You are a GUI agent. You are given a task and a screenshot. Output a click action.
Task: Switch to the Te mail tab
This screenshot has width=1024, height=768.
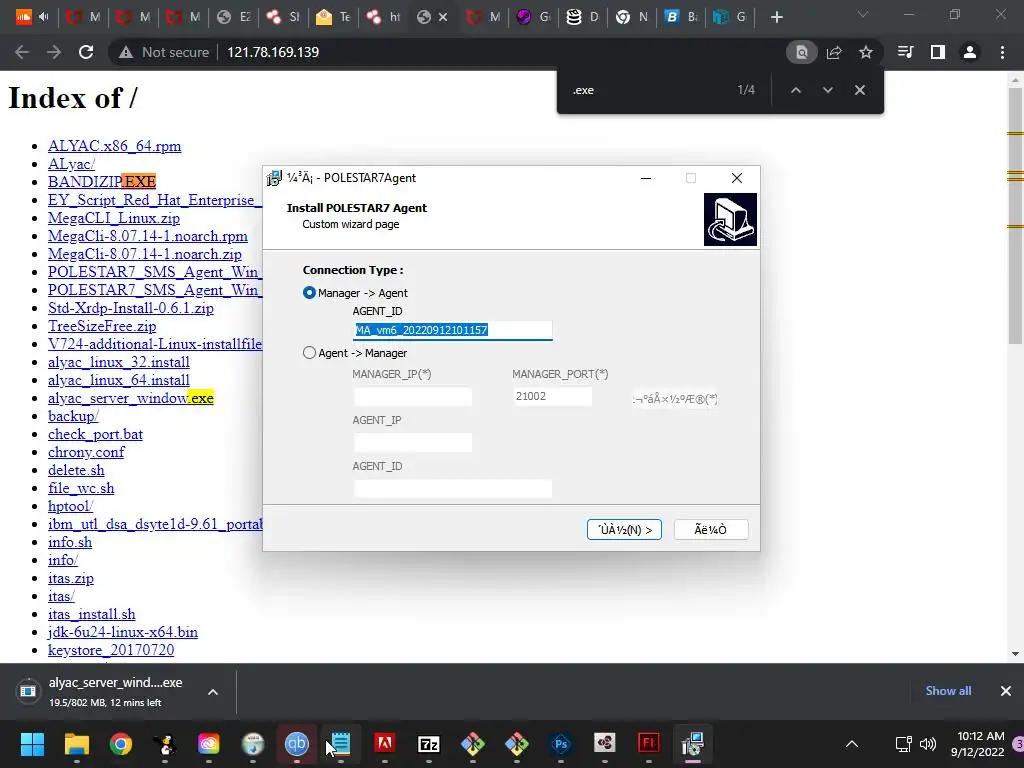(333, 17)
